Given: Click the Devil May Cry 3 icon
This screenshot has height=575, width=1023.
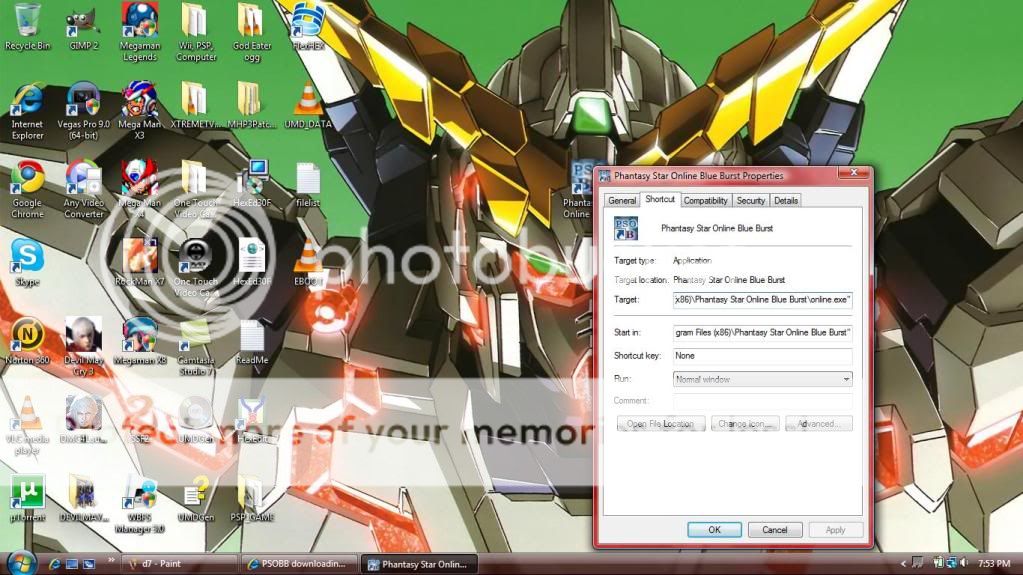Looking at the screenshot, I should [x=83, y=335].
